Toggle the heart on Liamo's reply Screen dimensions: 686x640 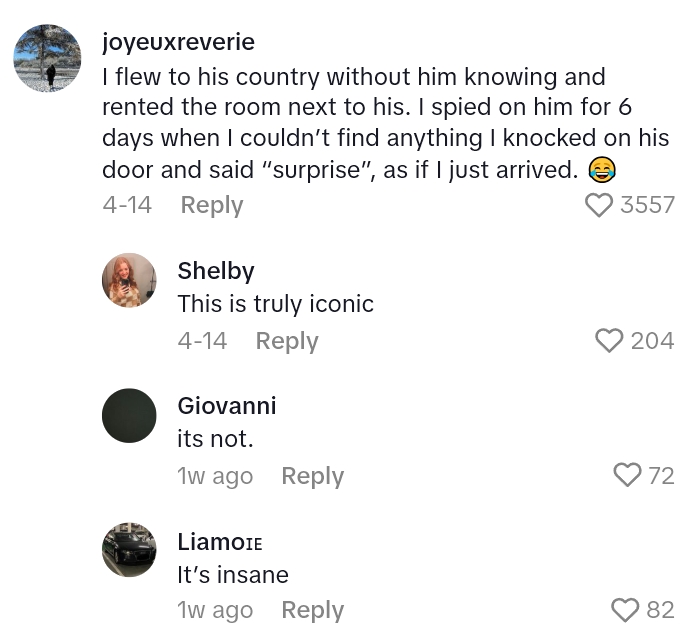(625, 610)
